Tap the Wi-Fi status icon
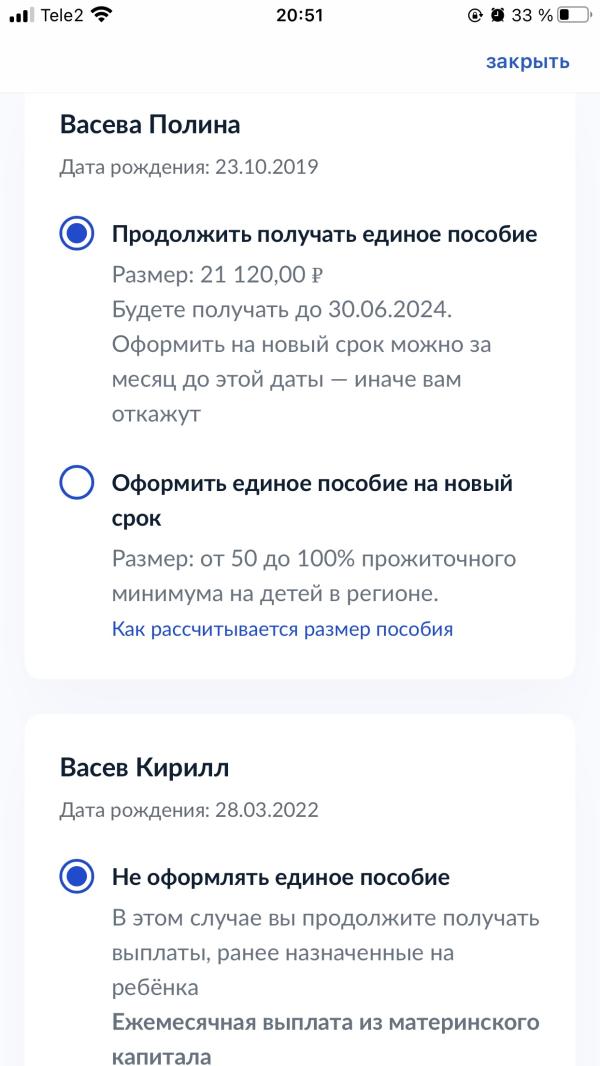The height and width of the screenshot is (1066, 600). pos(102,15)
